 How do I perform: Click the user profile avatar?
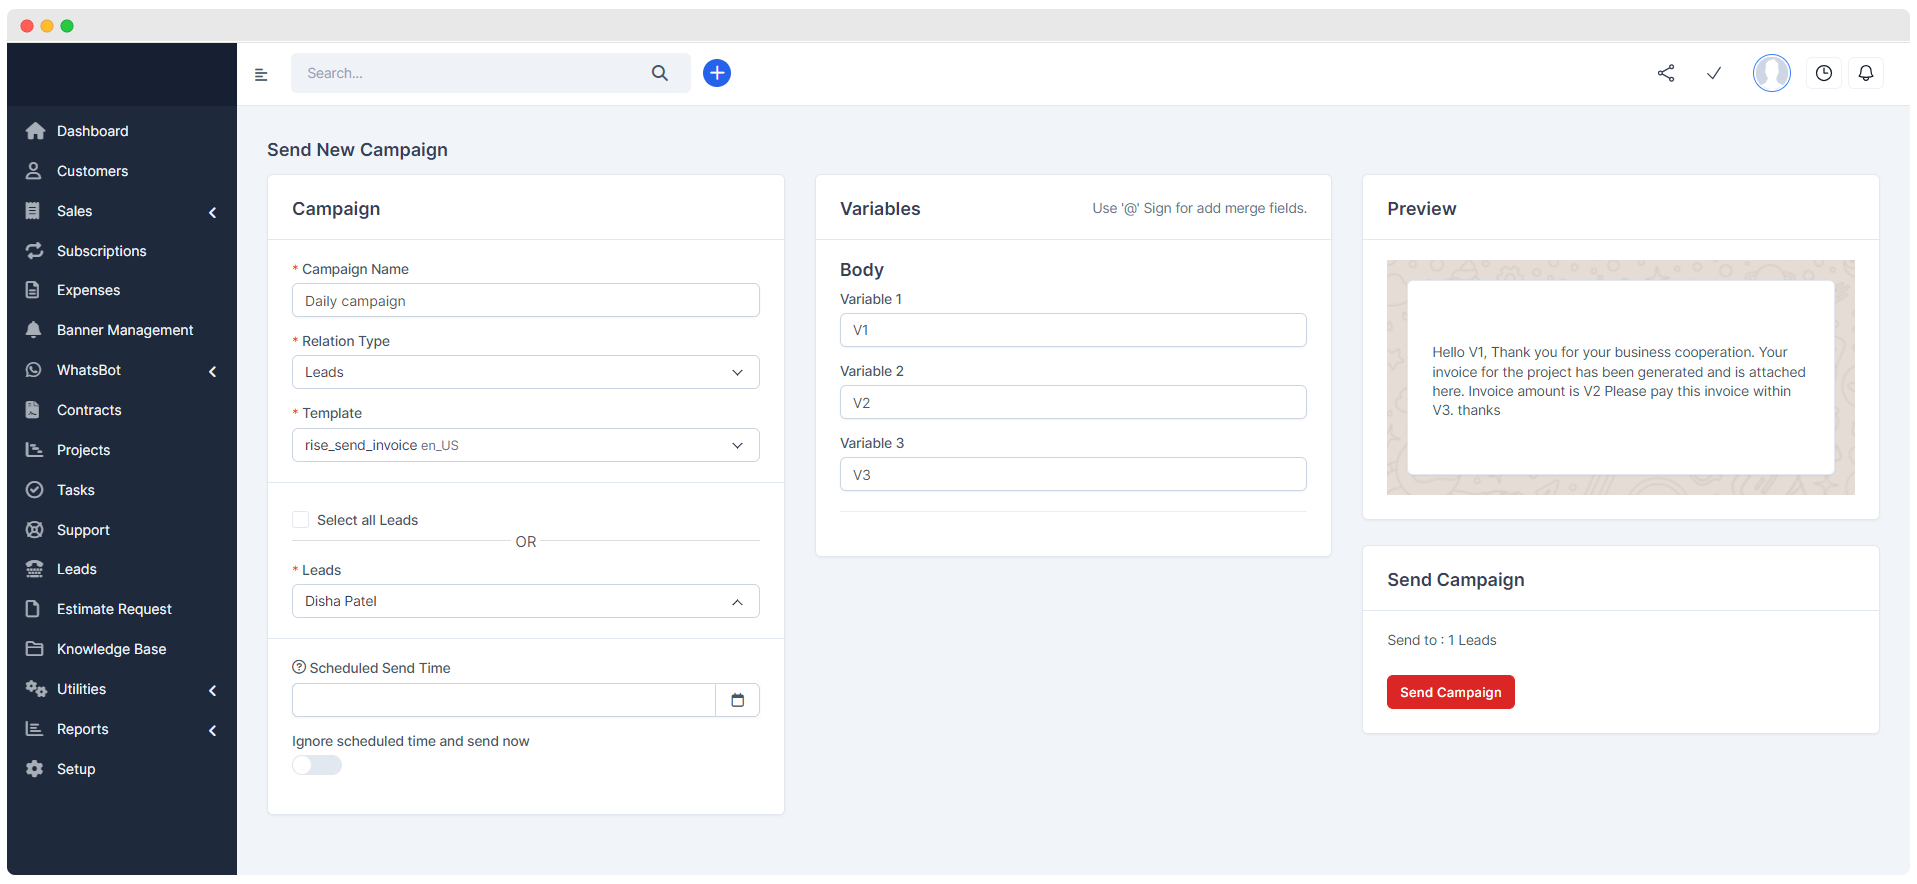(1771, 73)
